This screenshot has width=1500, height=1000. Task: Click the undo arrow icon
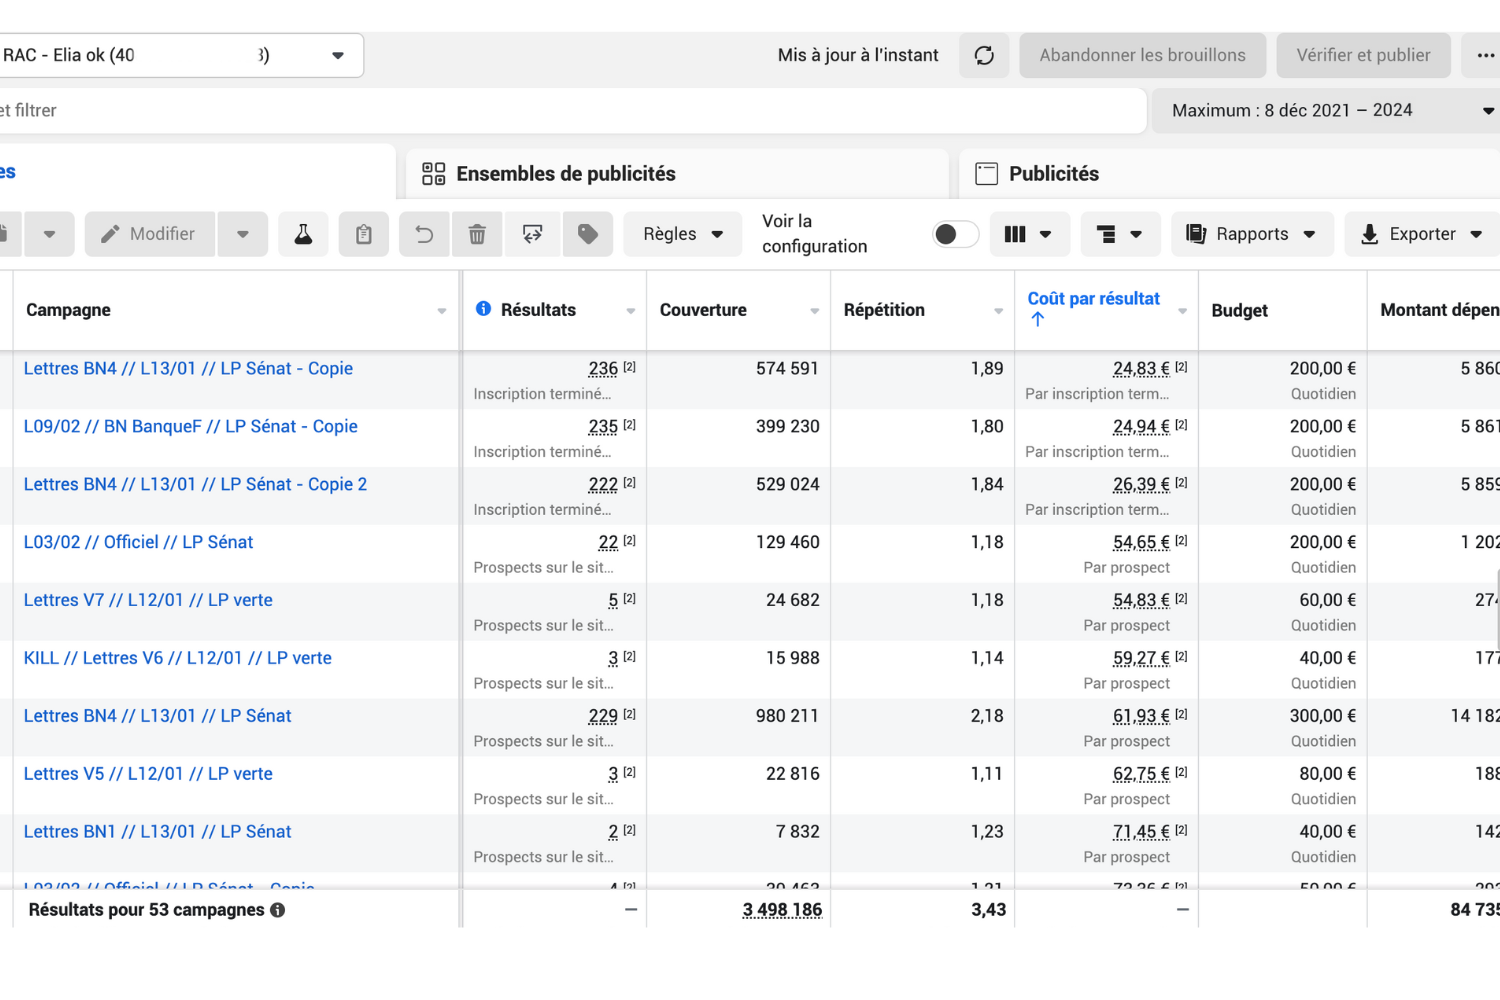click(425, 234)
